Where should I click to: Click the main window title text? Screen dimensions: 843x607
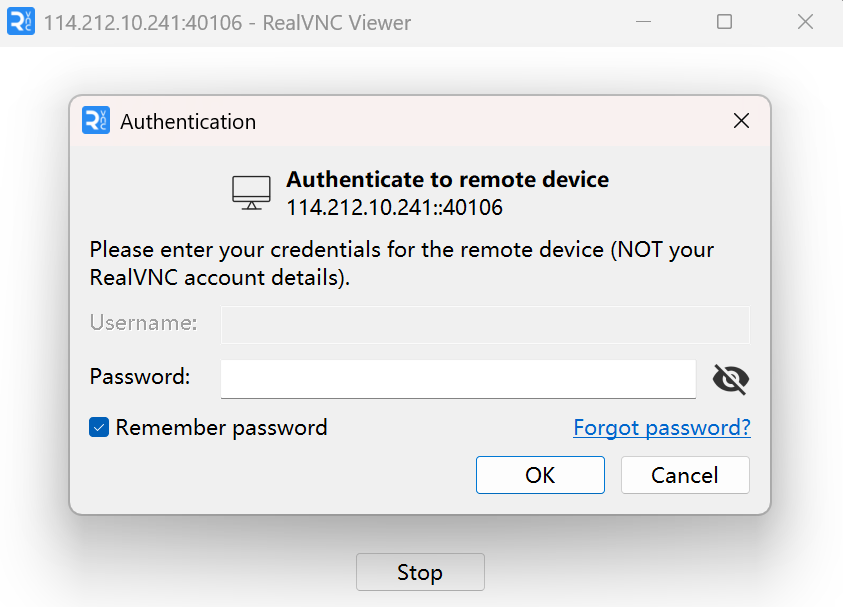(x=227, y=22)
